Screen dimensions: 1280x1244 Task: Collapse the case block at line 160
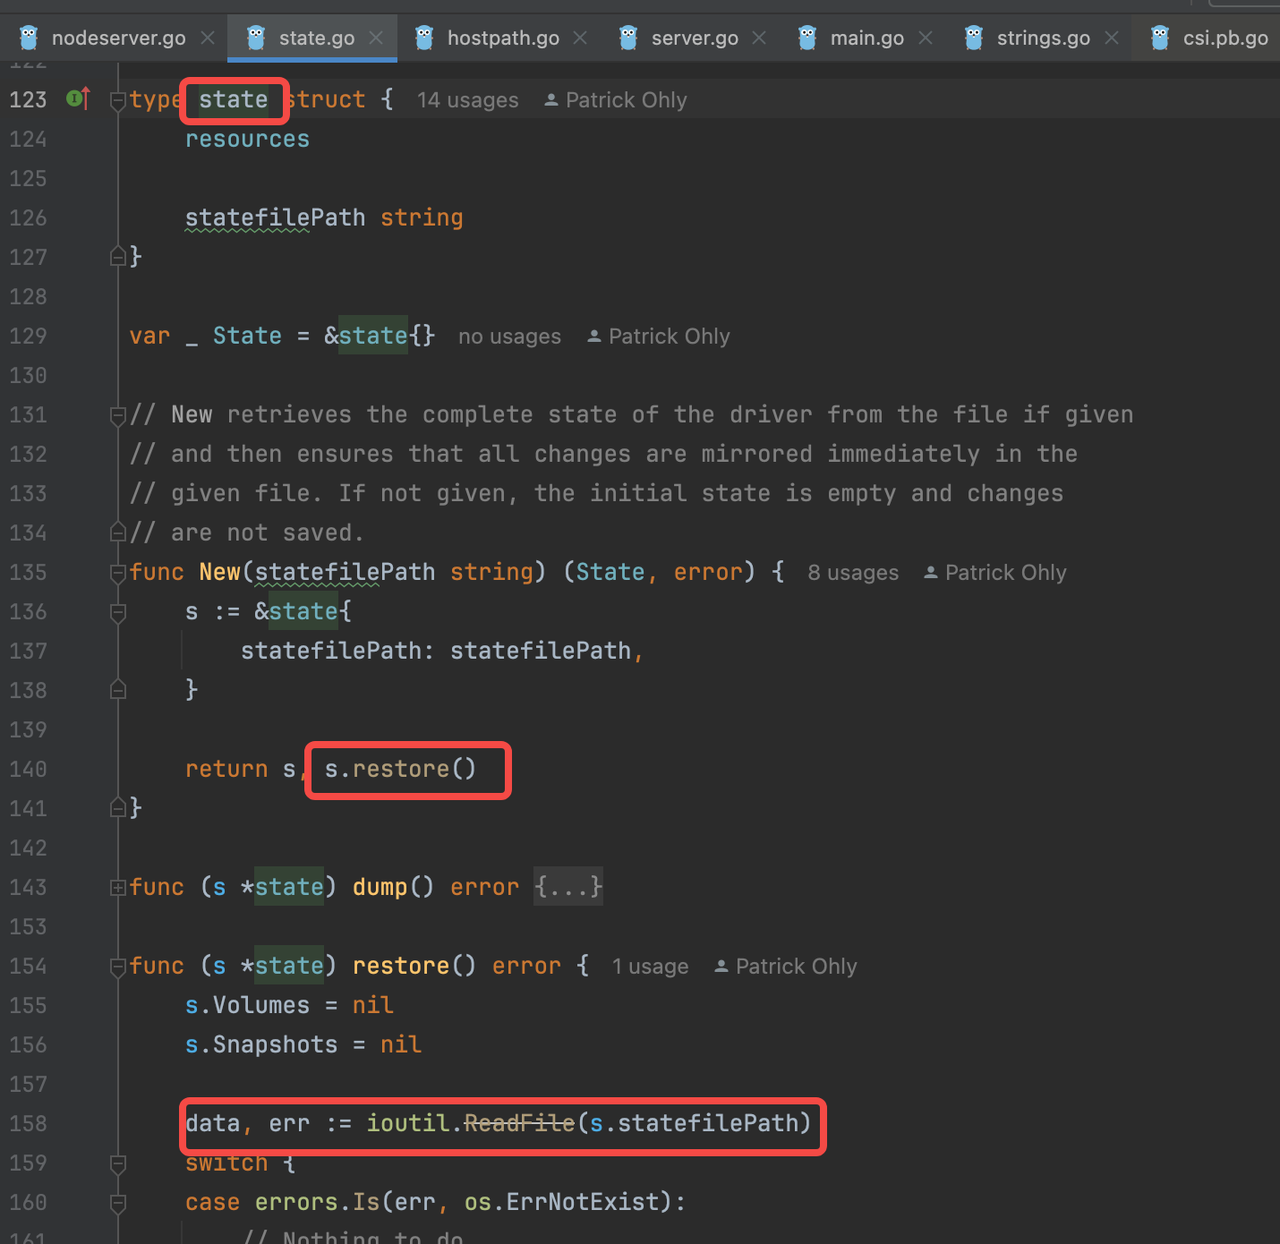(x=118, y=1202)
